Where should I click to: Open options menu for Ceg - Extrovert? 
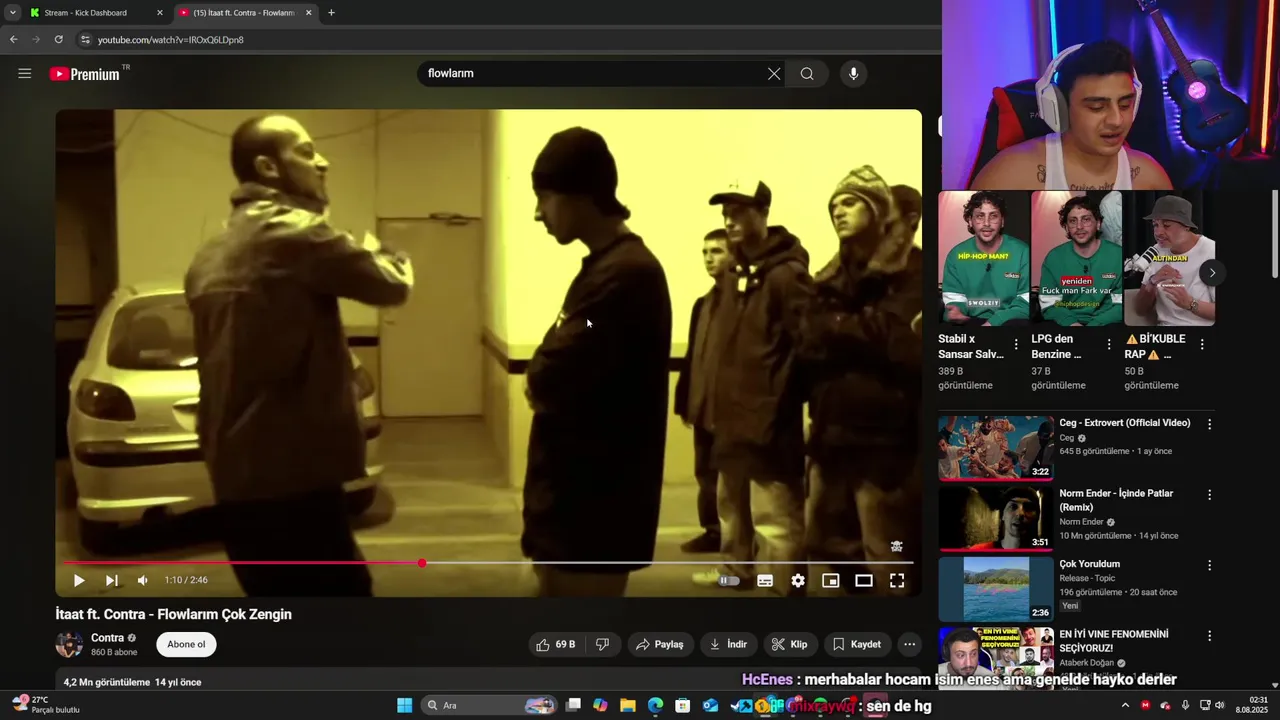pyautogui.click(x=1209, y=424)
